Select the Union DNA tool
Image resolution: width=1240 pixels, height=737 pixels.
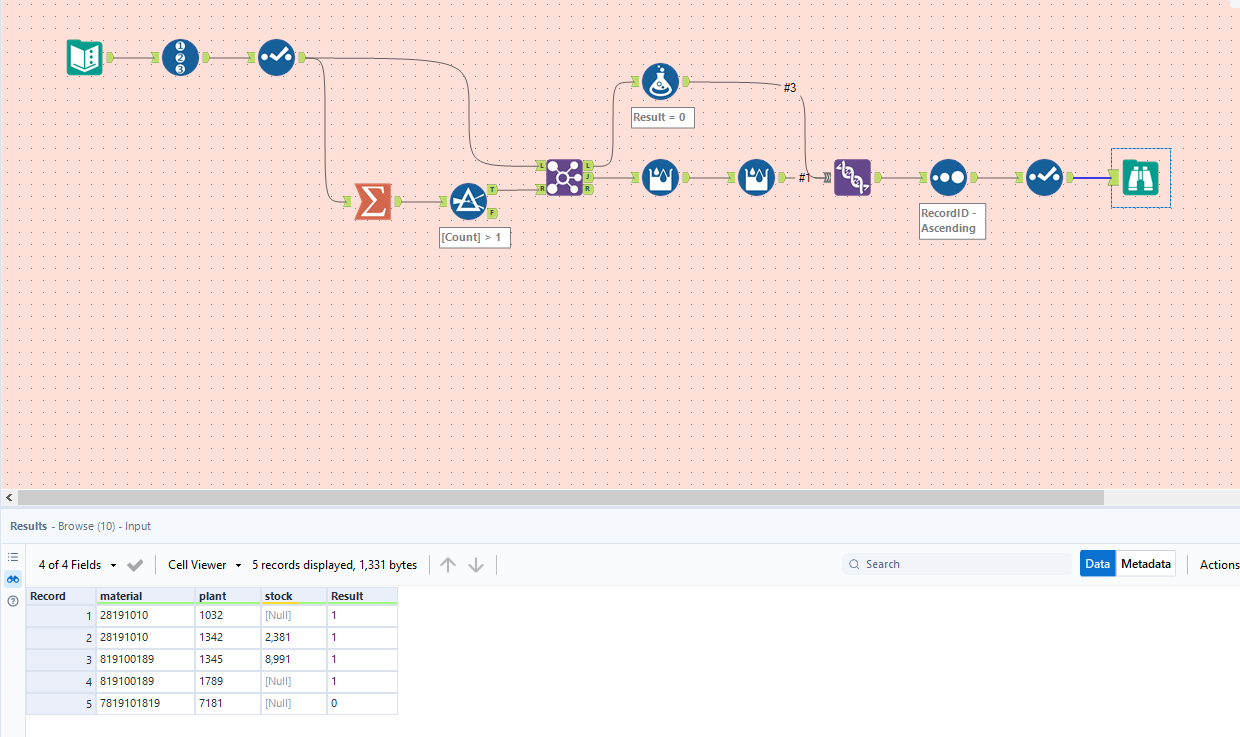click(x=852, y=177)
